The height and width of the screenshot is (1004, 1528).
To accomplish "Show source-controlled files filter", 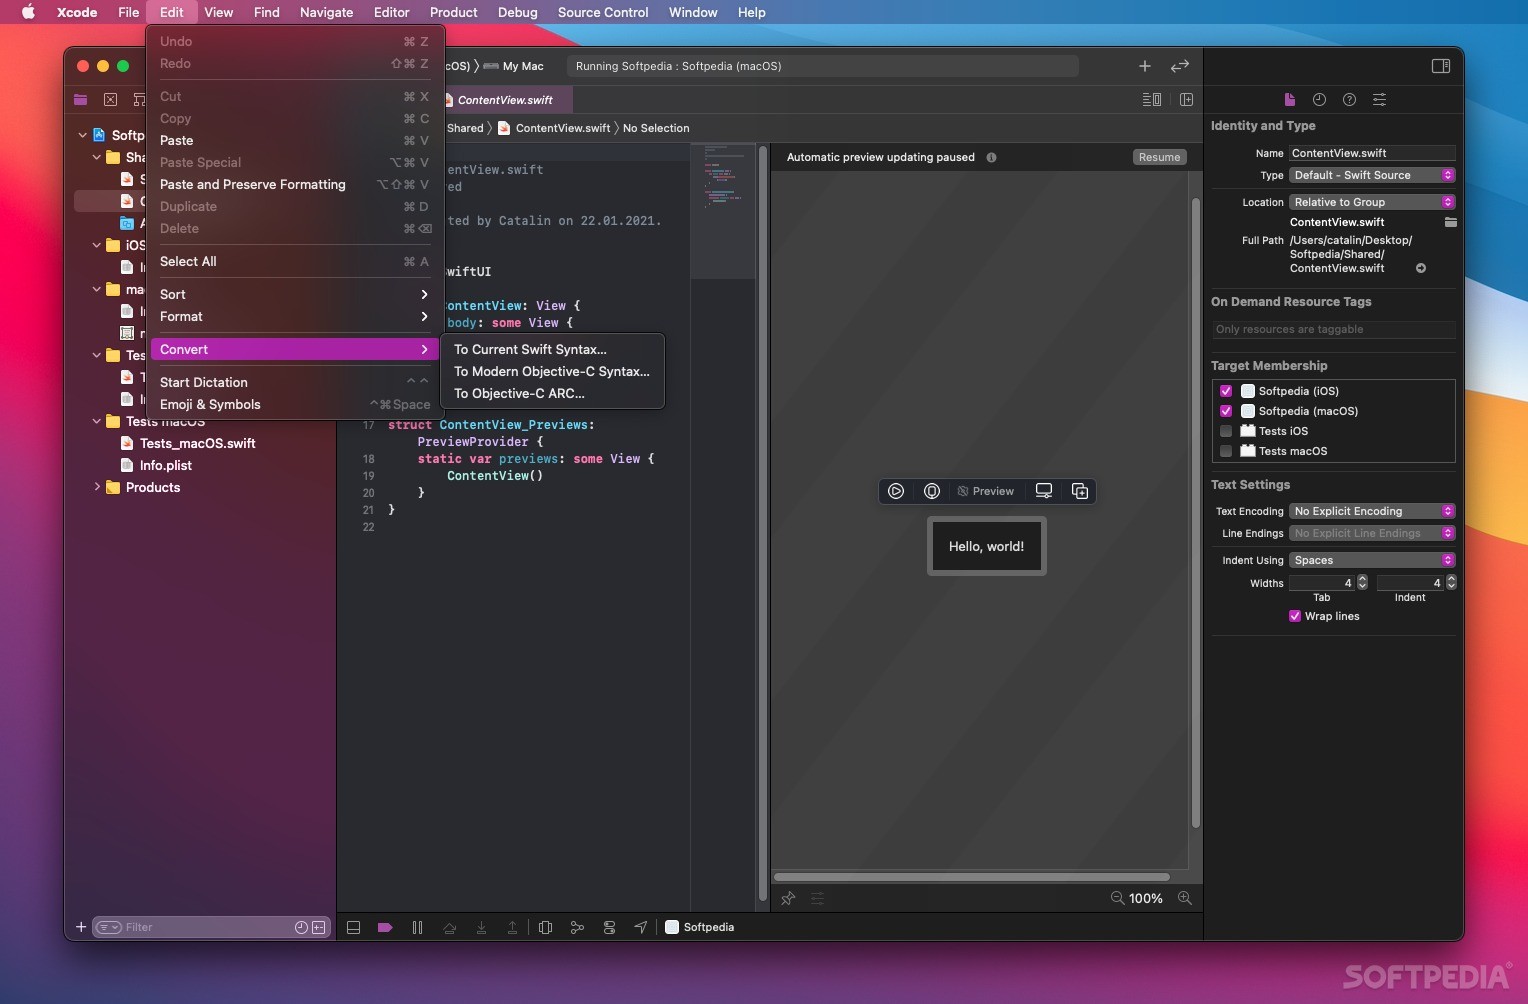I will (x=319, y=927).
